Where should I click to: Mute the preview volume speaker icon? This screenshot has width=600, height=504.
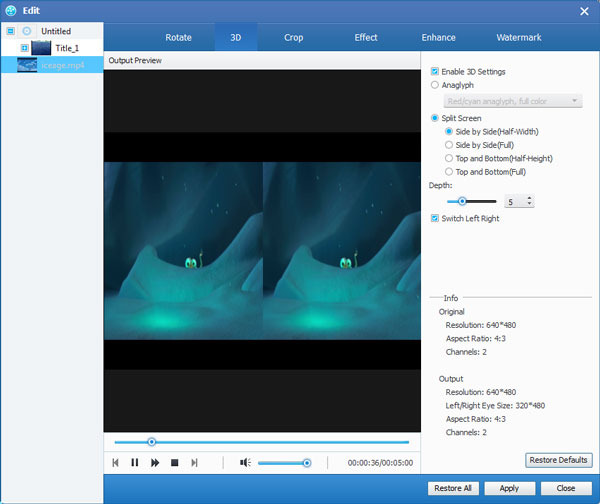click(x=245, y=463)
